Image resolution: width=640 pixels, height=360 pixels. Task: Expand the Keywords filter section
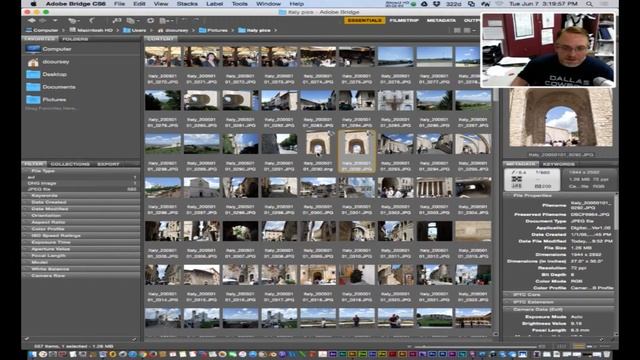(x=81, y=196)
